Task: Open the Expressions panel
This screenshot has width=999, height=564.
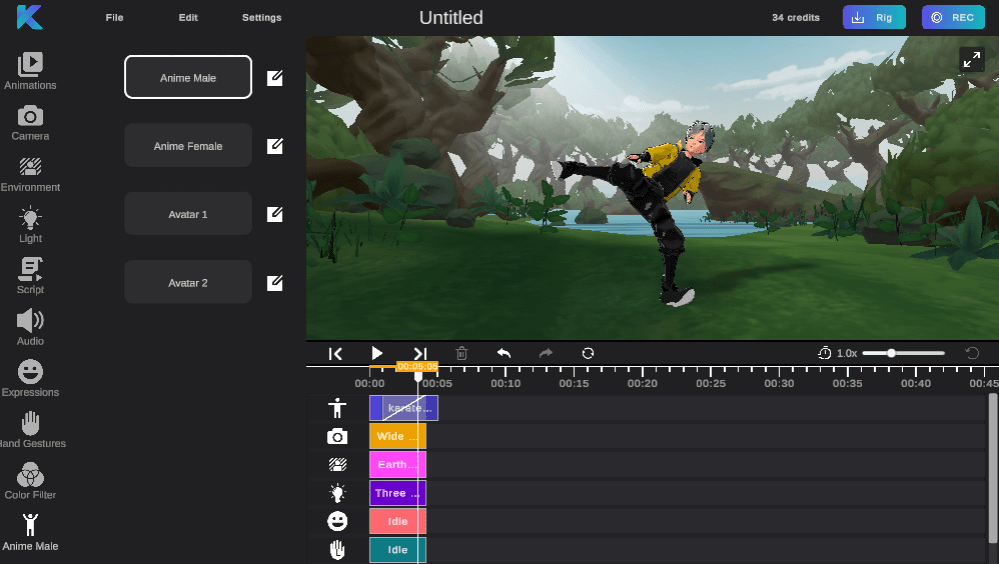Action: pos(30,378)
